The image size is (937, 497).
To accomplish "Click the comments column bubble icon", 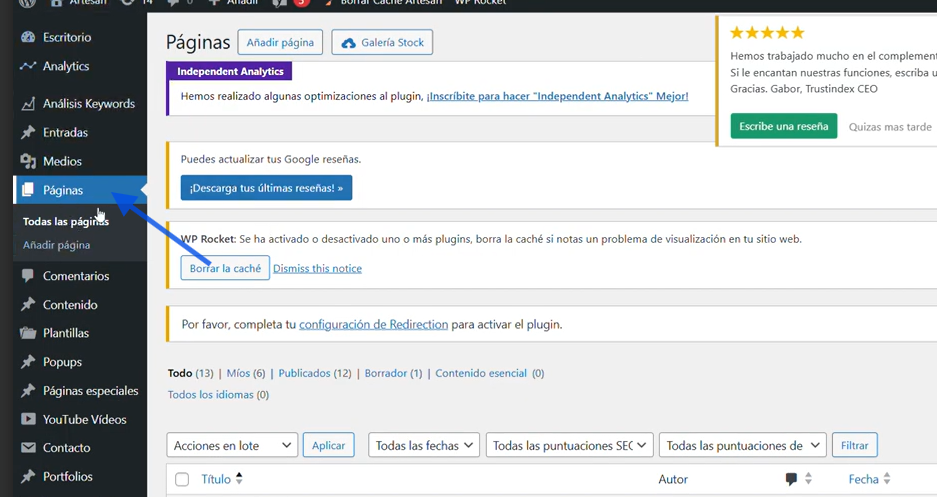I will pyautogui.click(x=791, y=479).
